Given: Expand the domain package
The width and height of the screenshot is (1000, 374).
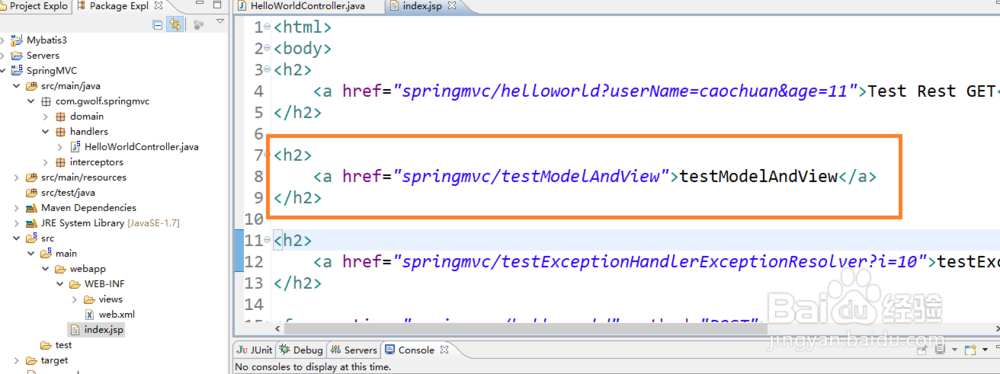Looking at the screenshot, I should click(45, 116).
